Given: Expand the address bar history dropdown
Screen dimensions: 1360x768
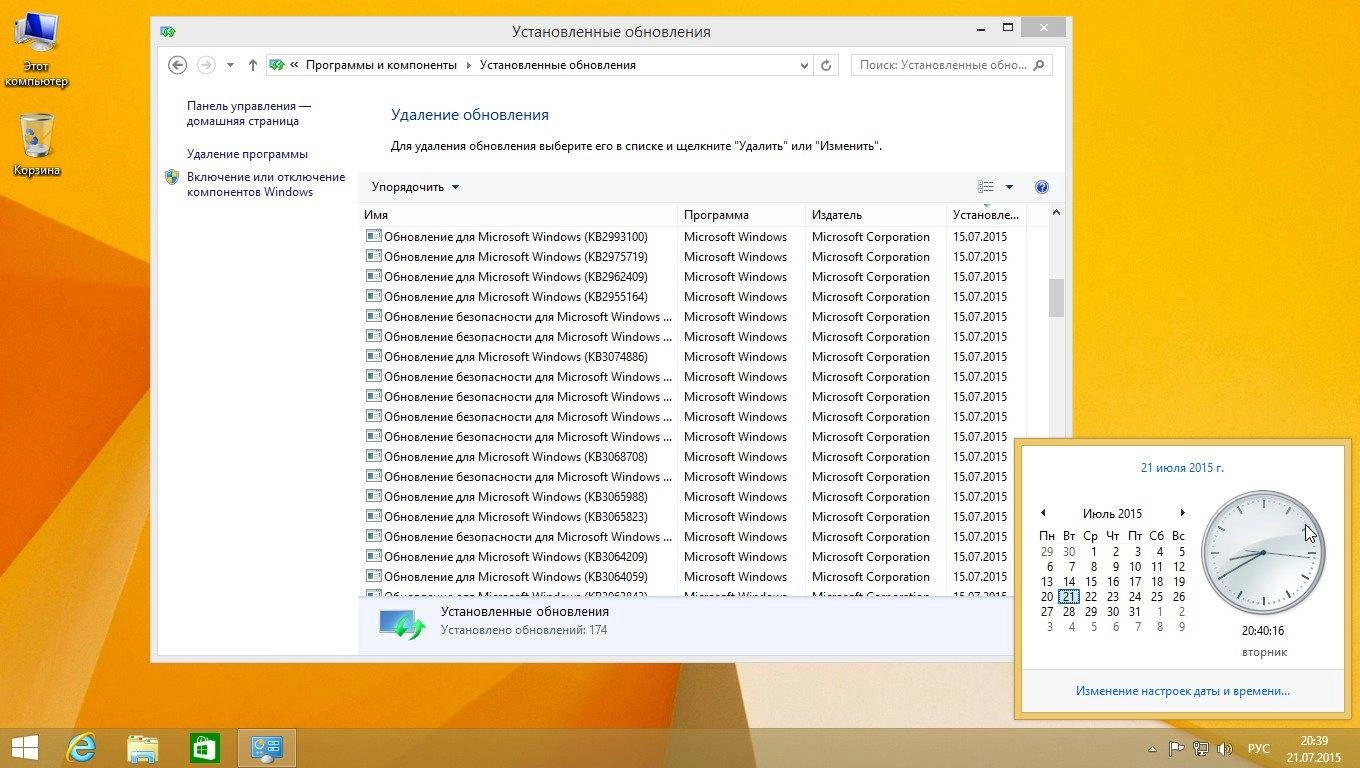Looking at the screenshot, I should 805,65.
